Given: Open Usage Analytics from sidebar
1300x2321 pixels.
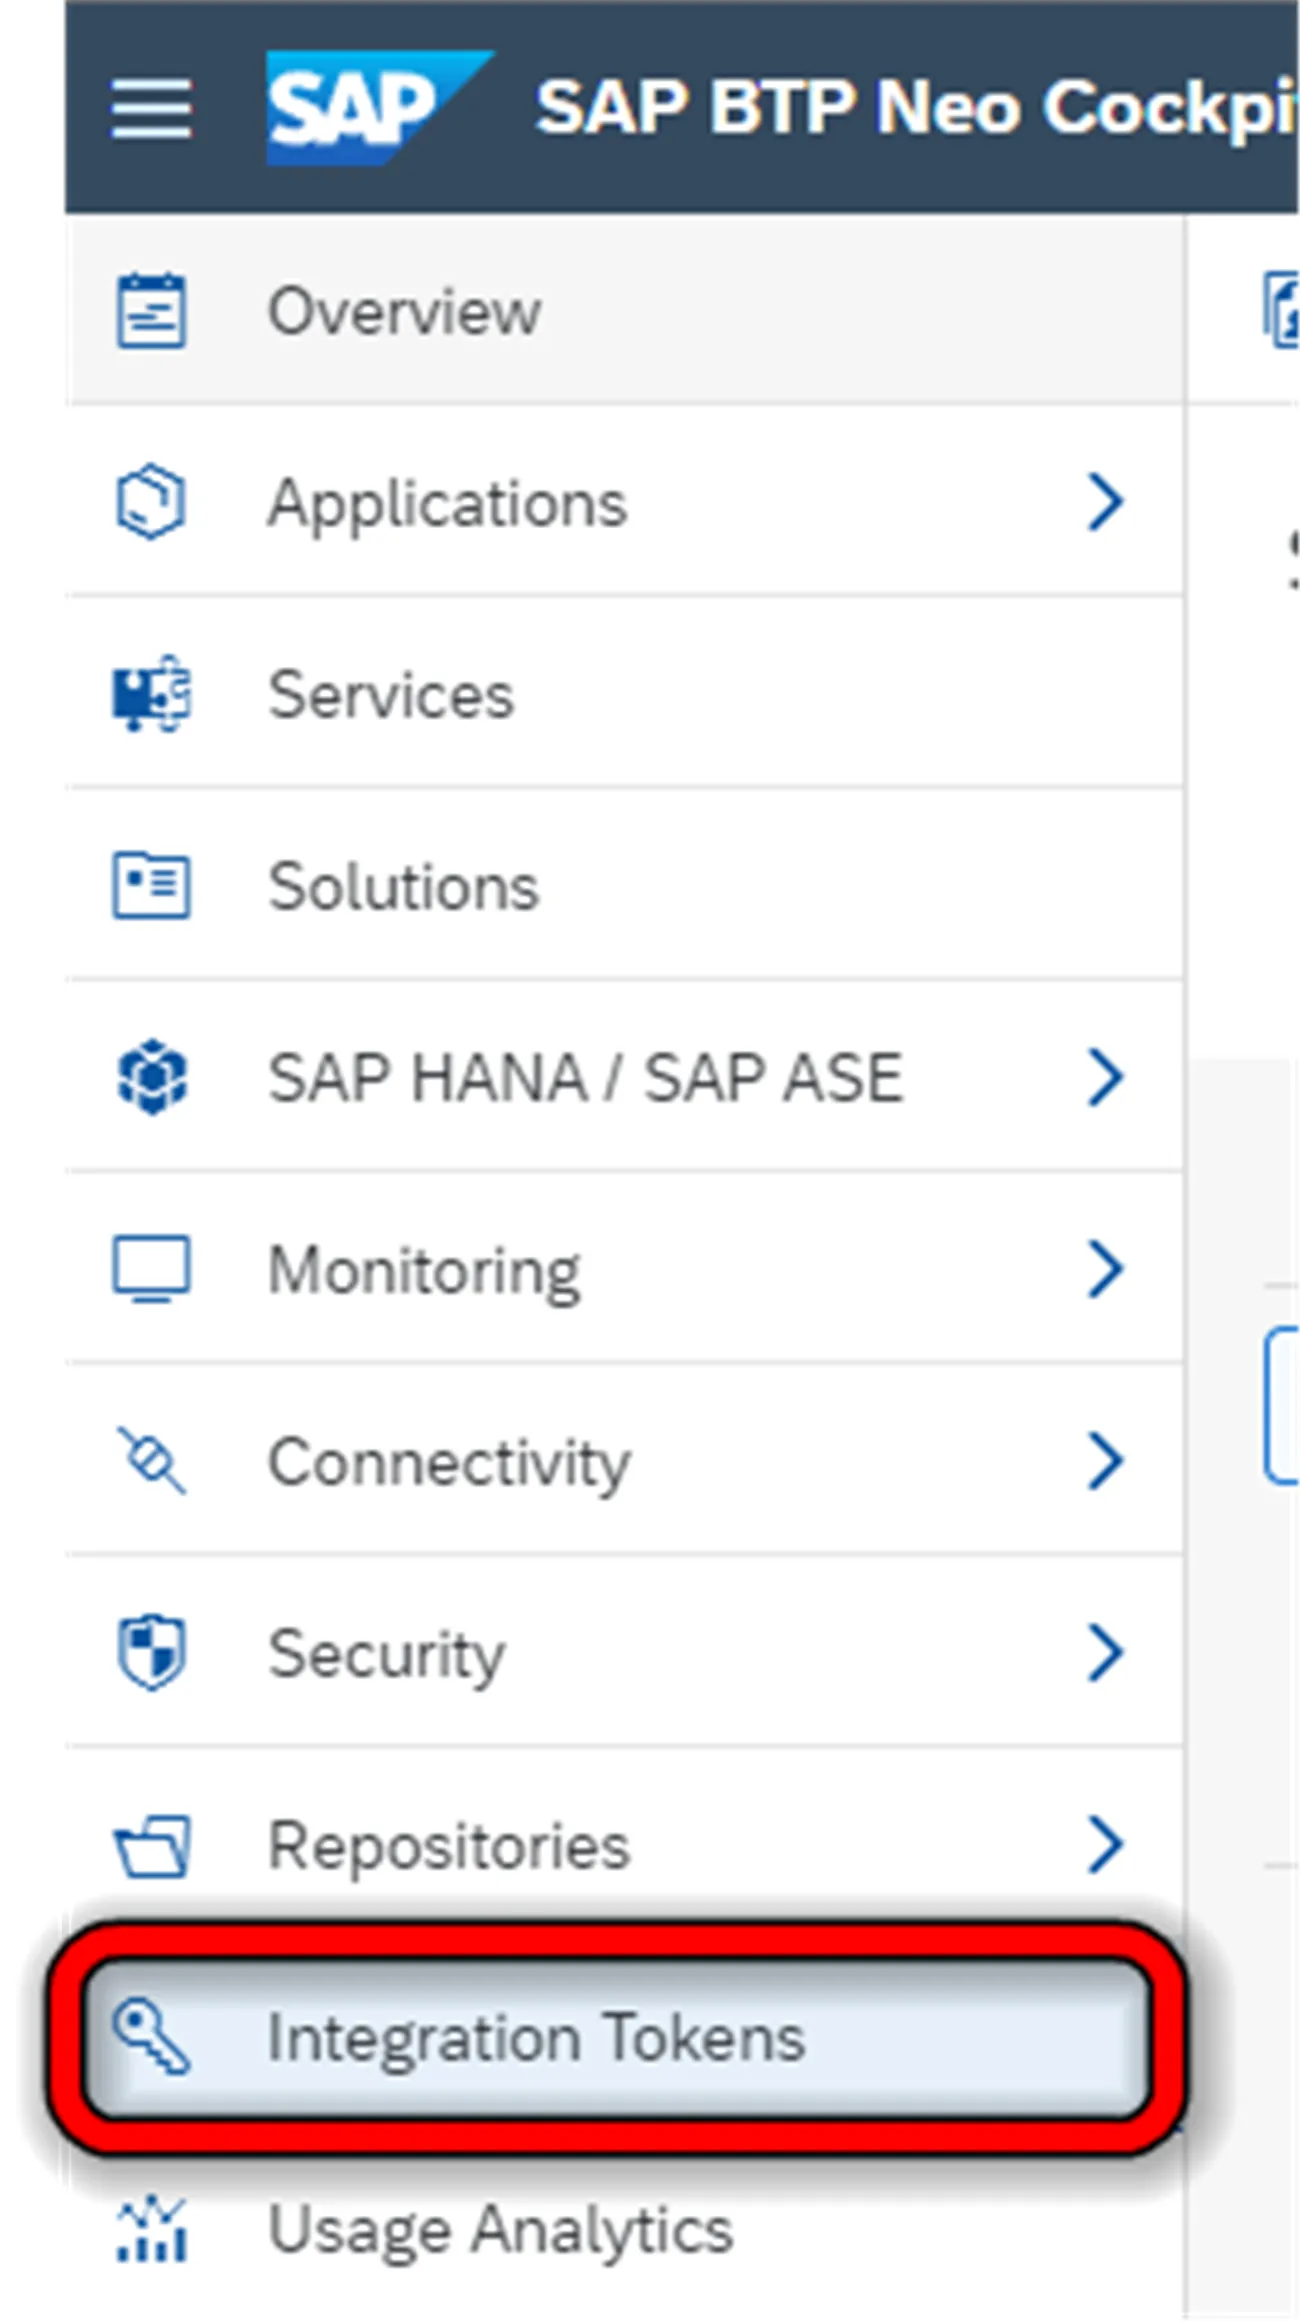Looking at the screenshot, I should tap(625, 2229).
